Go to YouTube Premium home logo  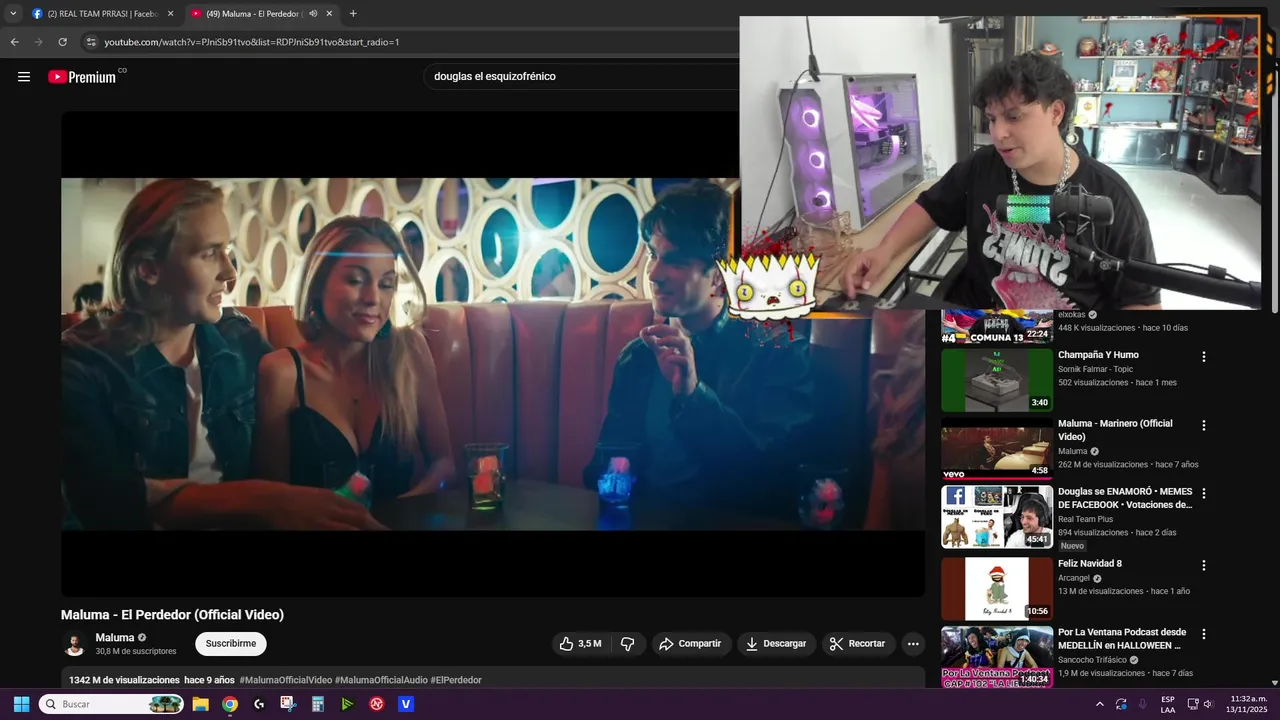click(x=82, y=77)
